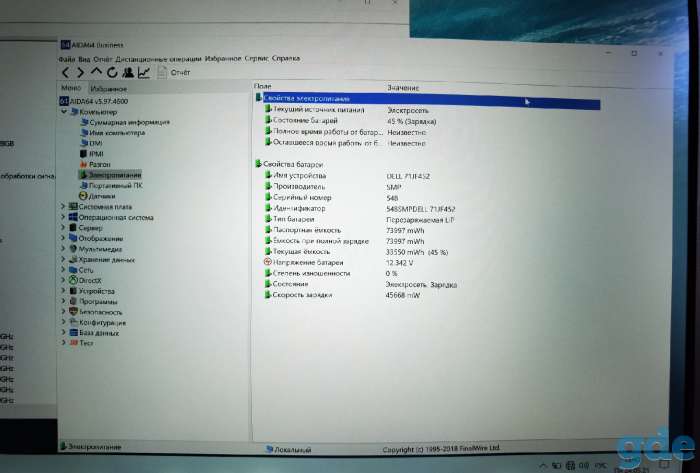This screenshot has width=700, height=473.
Task: Expand the Мультимедиа node
Action: [x=63, y=249]
